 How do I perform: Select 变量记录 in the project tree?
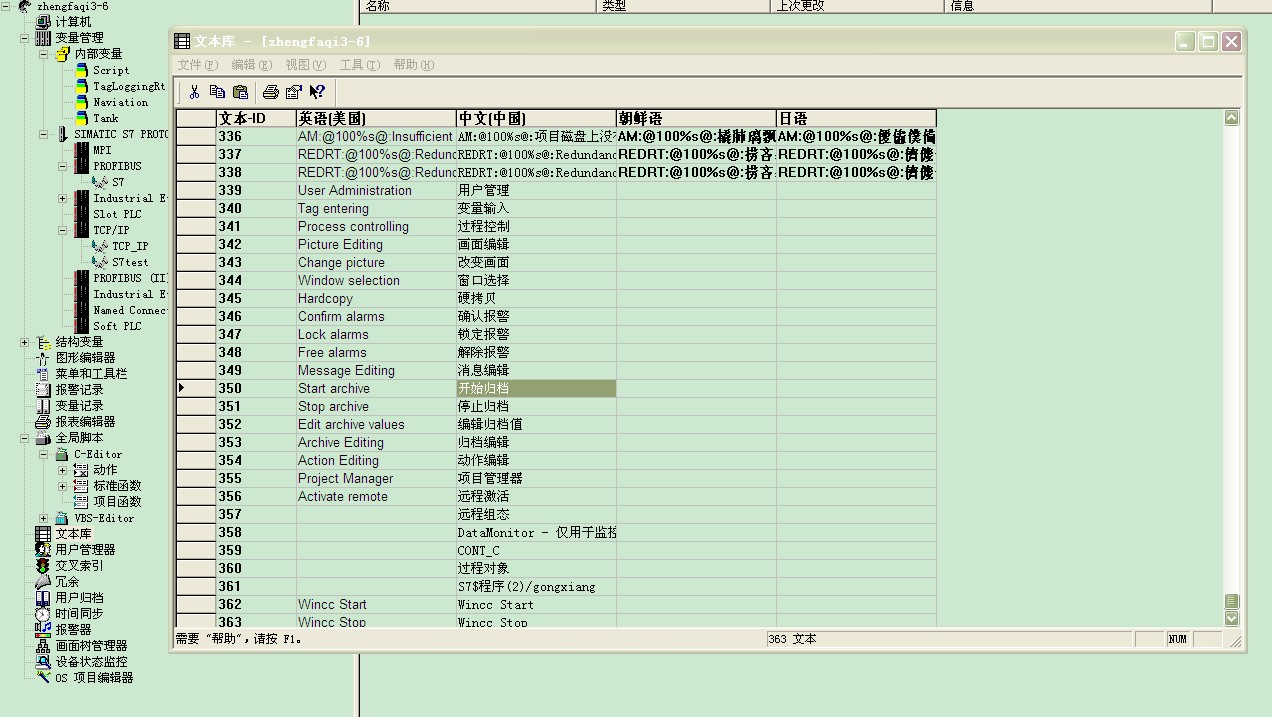[79, 405]
